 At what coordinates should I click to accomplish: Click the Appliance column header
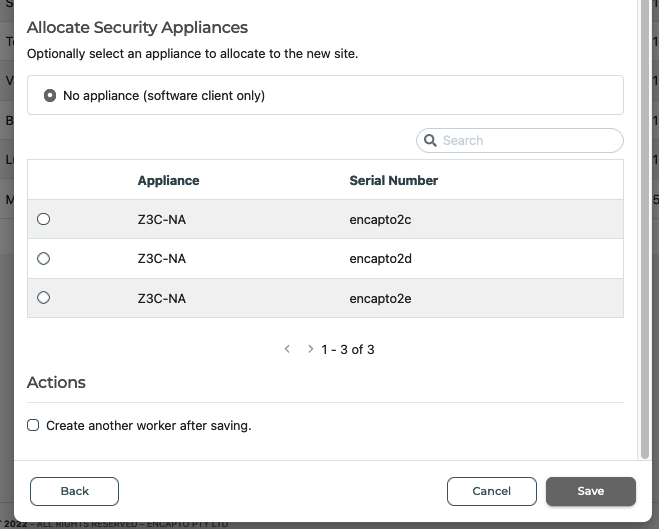169,180
